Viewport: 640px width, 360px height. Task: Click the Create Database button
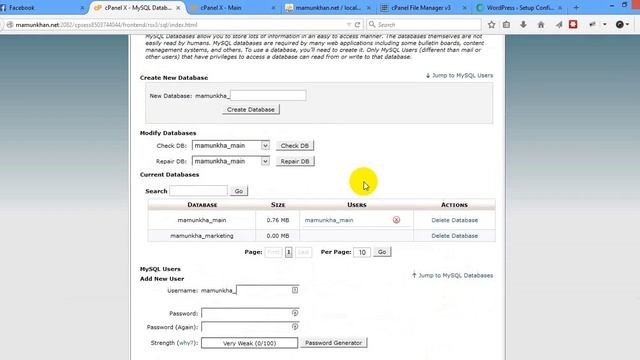tap(251, 109)
